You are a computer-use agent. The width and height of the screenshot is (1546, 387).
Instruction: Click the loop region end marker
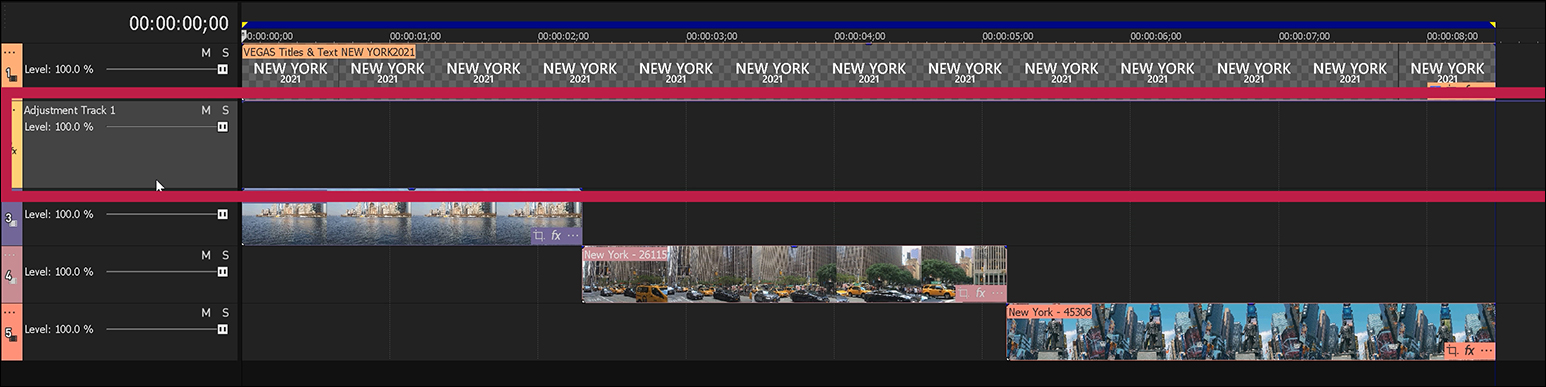(x=1493, y=24)
